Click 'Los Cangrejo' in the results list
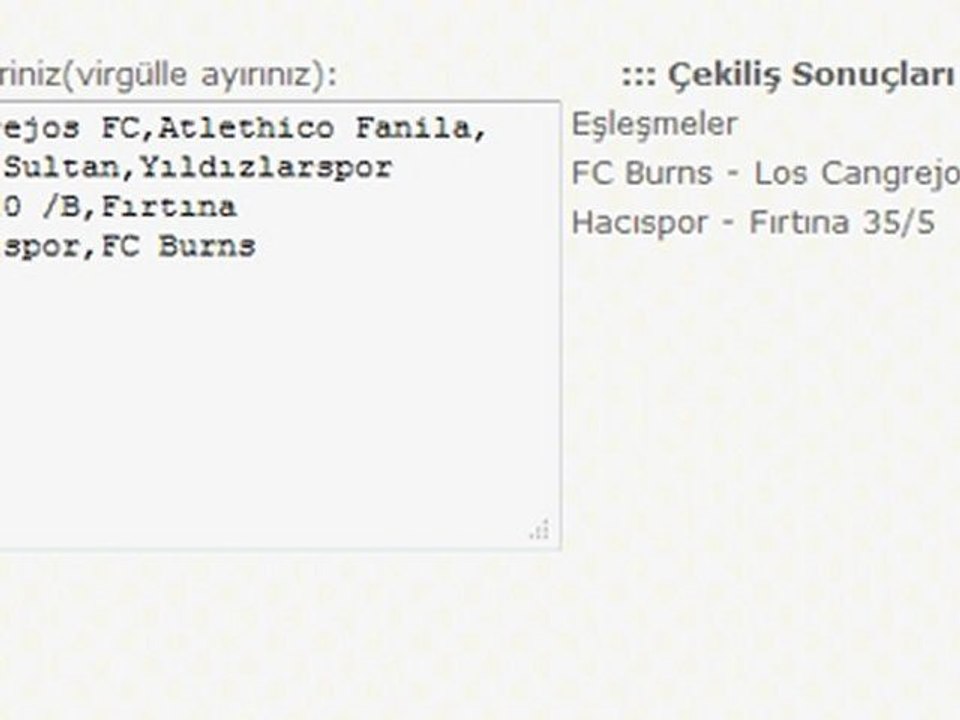The width and height of the screenshot is (960, 720). coord(857,174)
